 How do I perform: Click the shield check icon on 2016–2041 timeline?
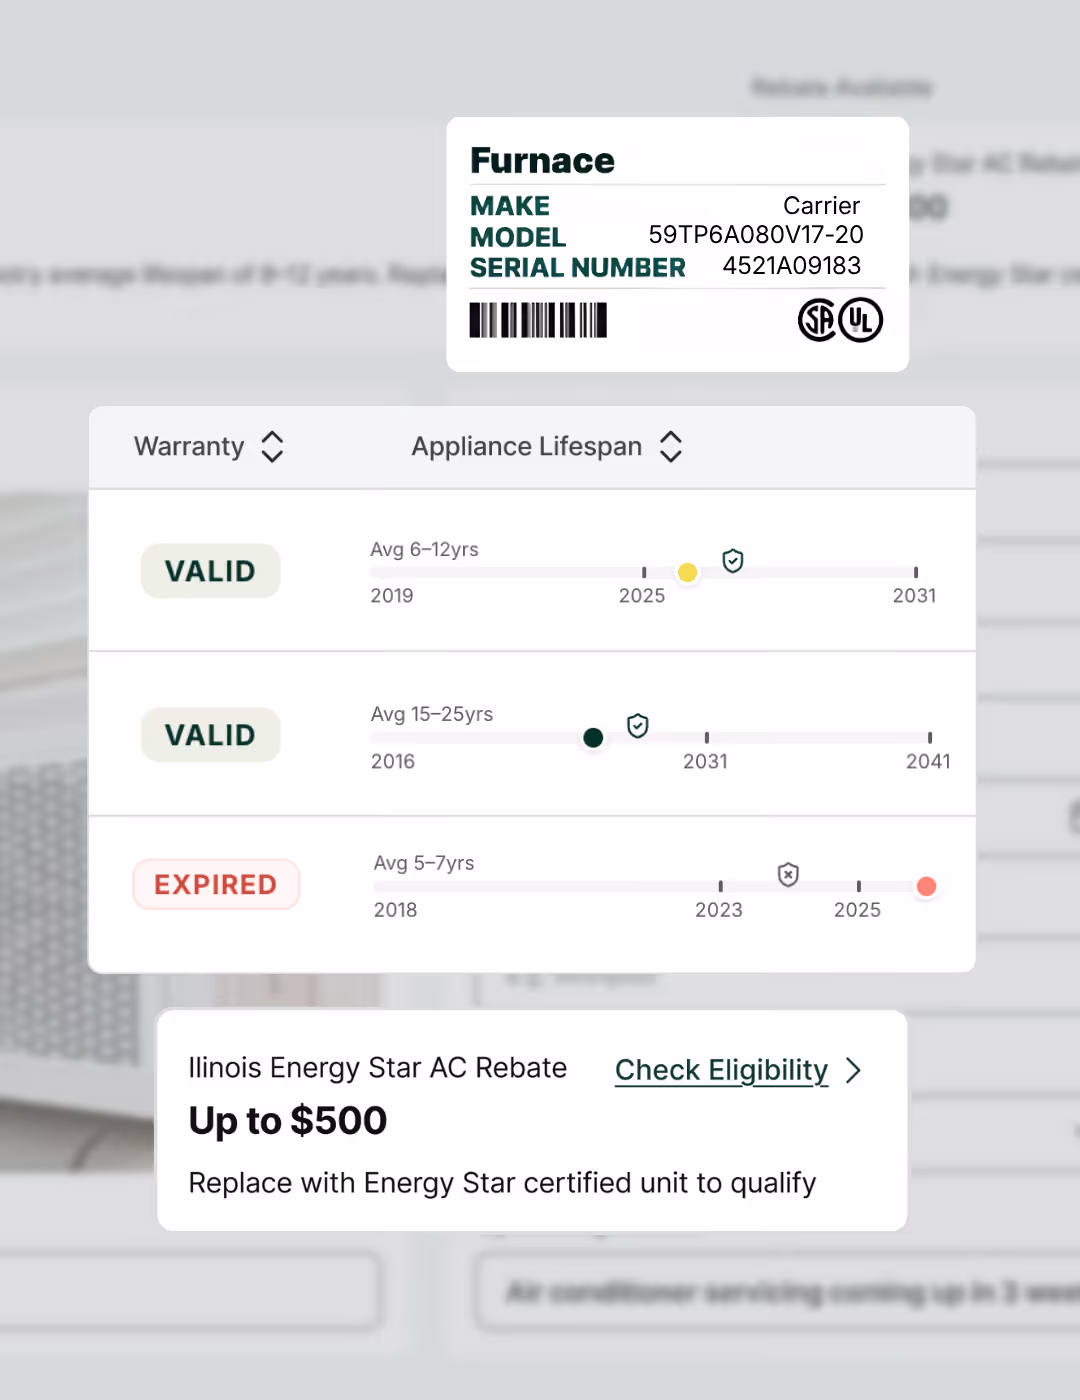click(638, 726)
